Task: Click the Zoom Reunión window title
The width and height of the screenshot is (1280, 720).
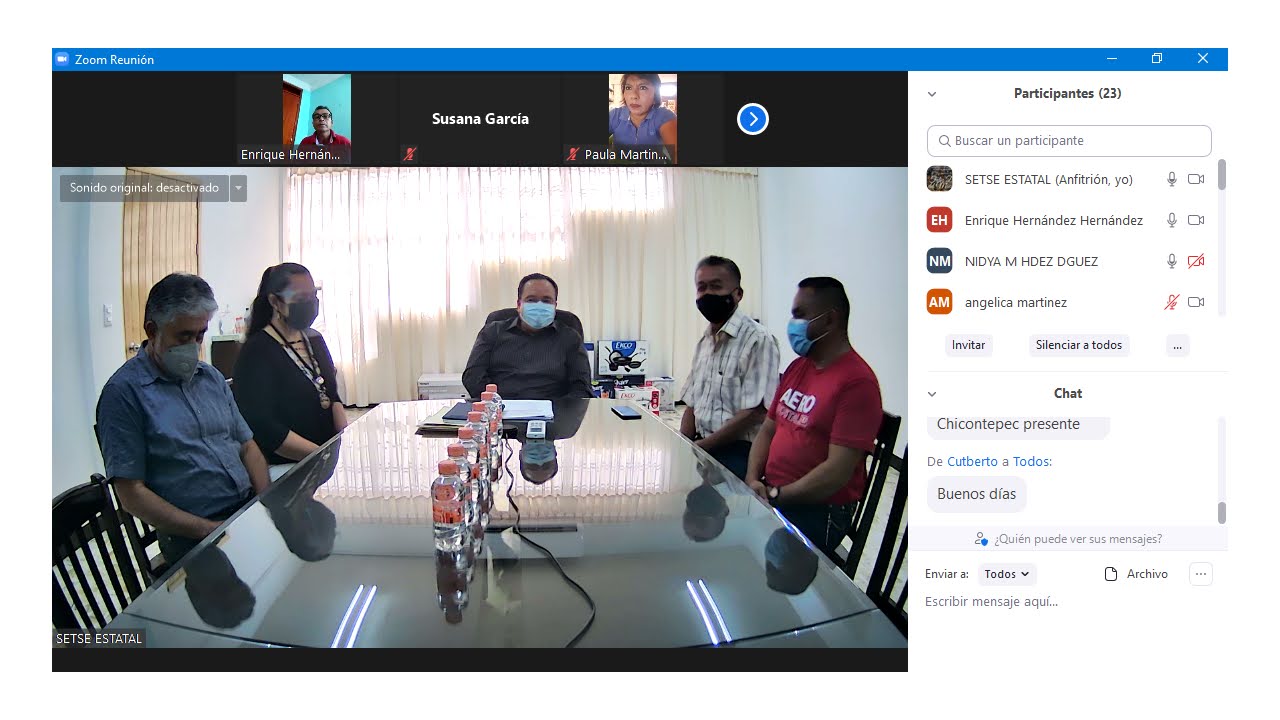Action: [x=114, y=59]
